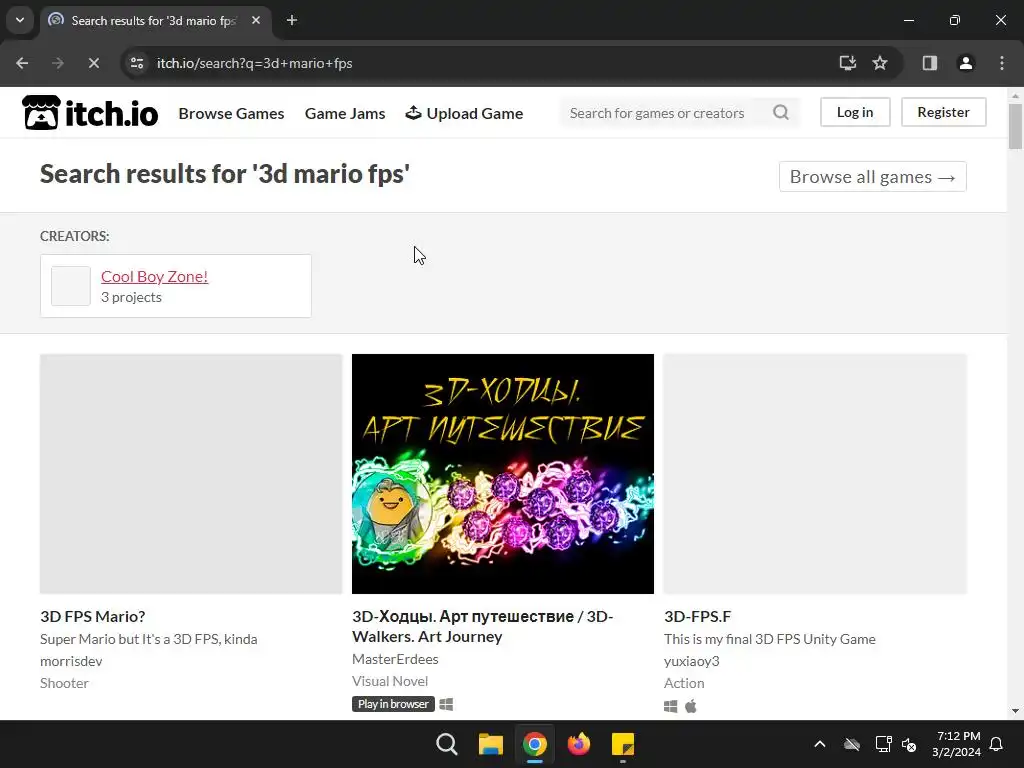Click the install app icon in address bar
Image resolution: width=1024 pixels, height=768 pixels.
[848, 63]
